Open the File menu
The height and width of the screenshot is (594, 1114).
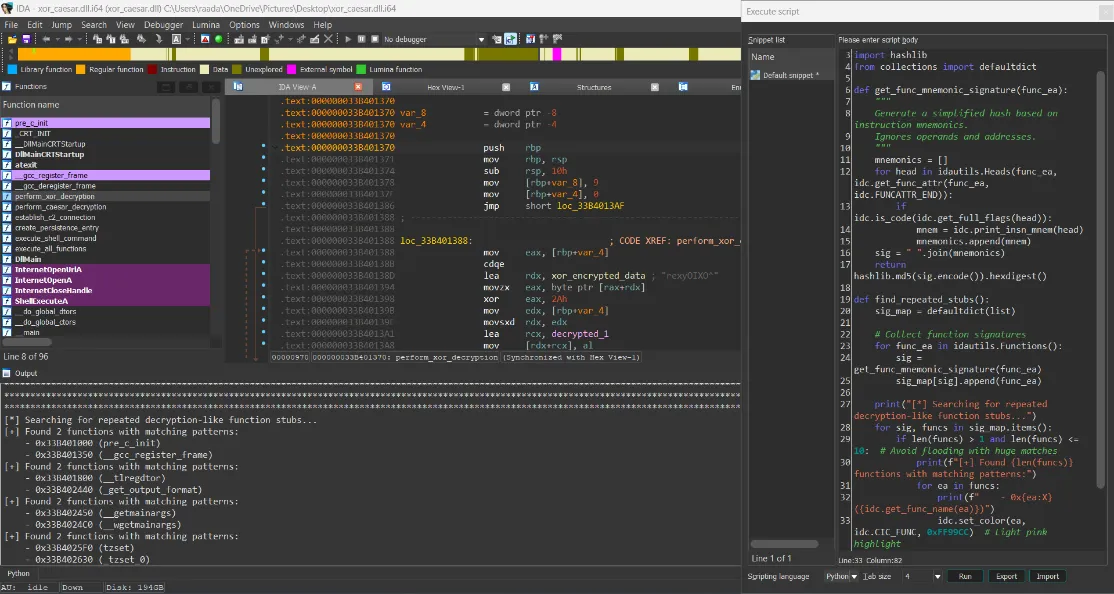(11, 25)
